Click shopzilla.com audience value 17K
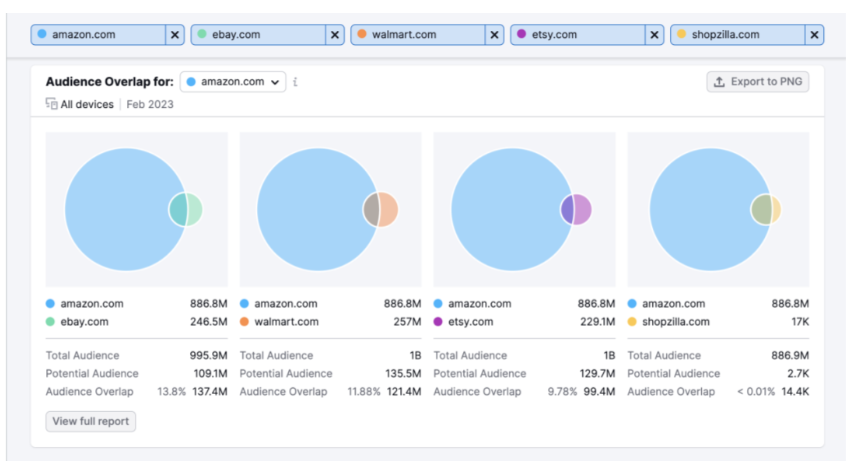Viewport: 860px width, 471px height. (x=800, y=322)
